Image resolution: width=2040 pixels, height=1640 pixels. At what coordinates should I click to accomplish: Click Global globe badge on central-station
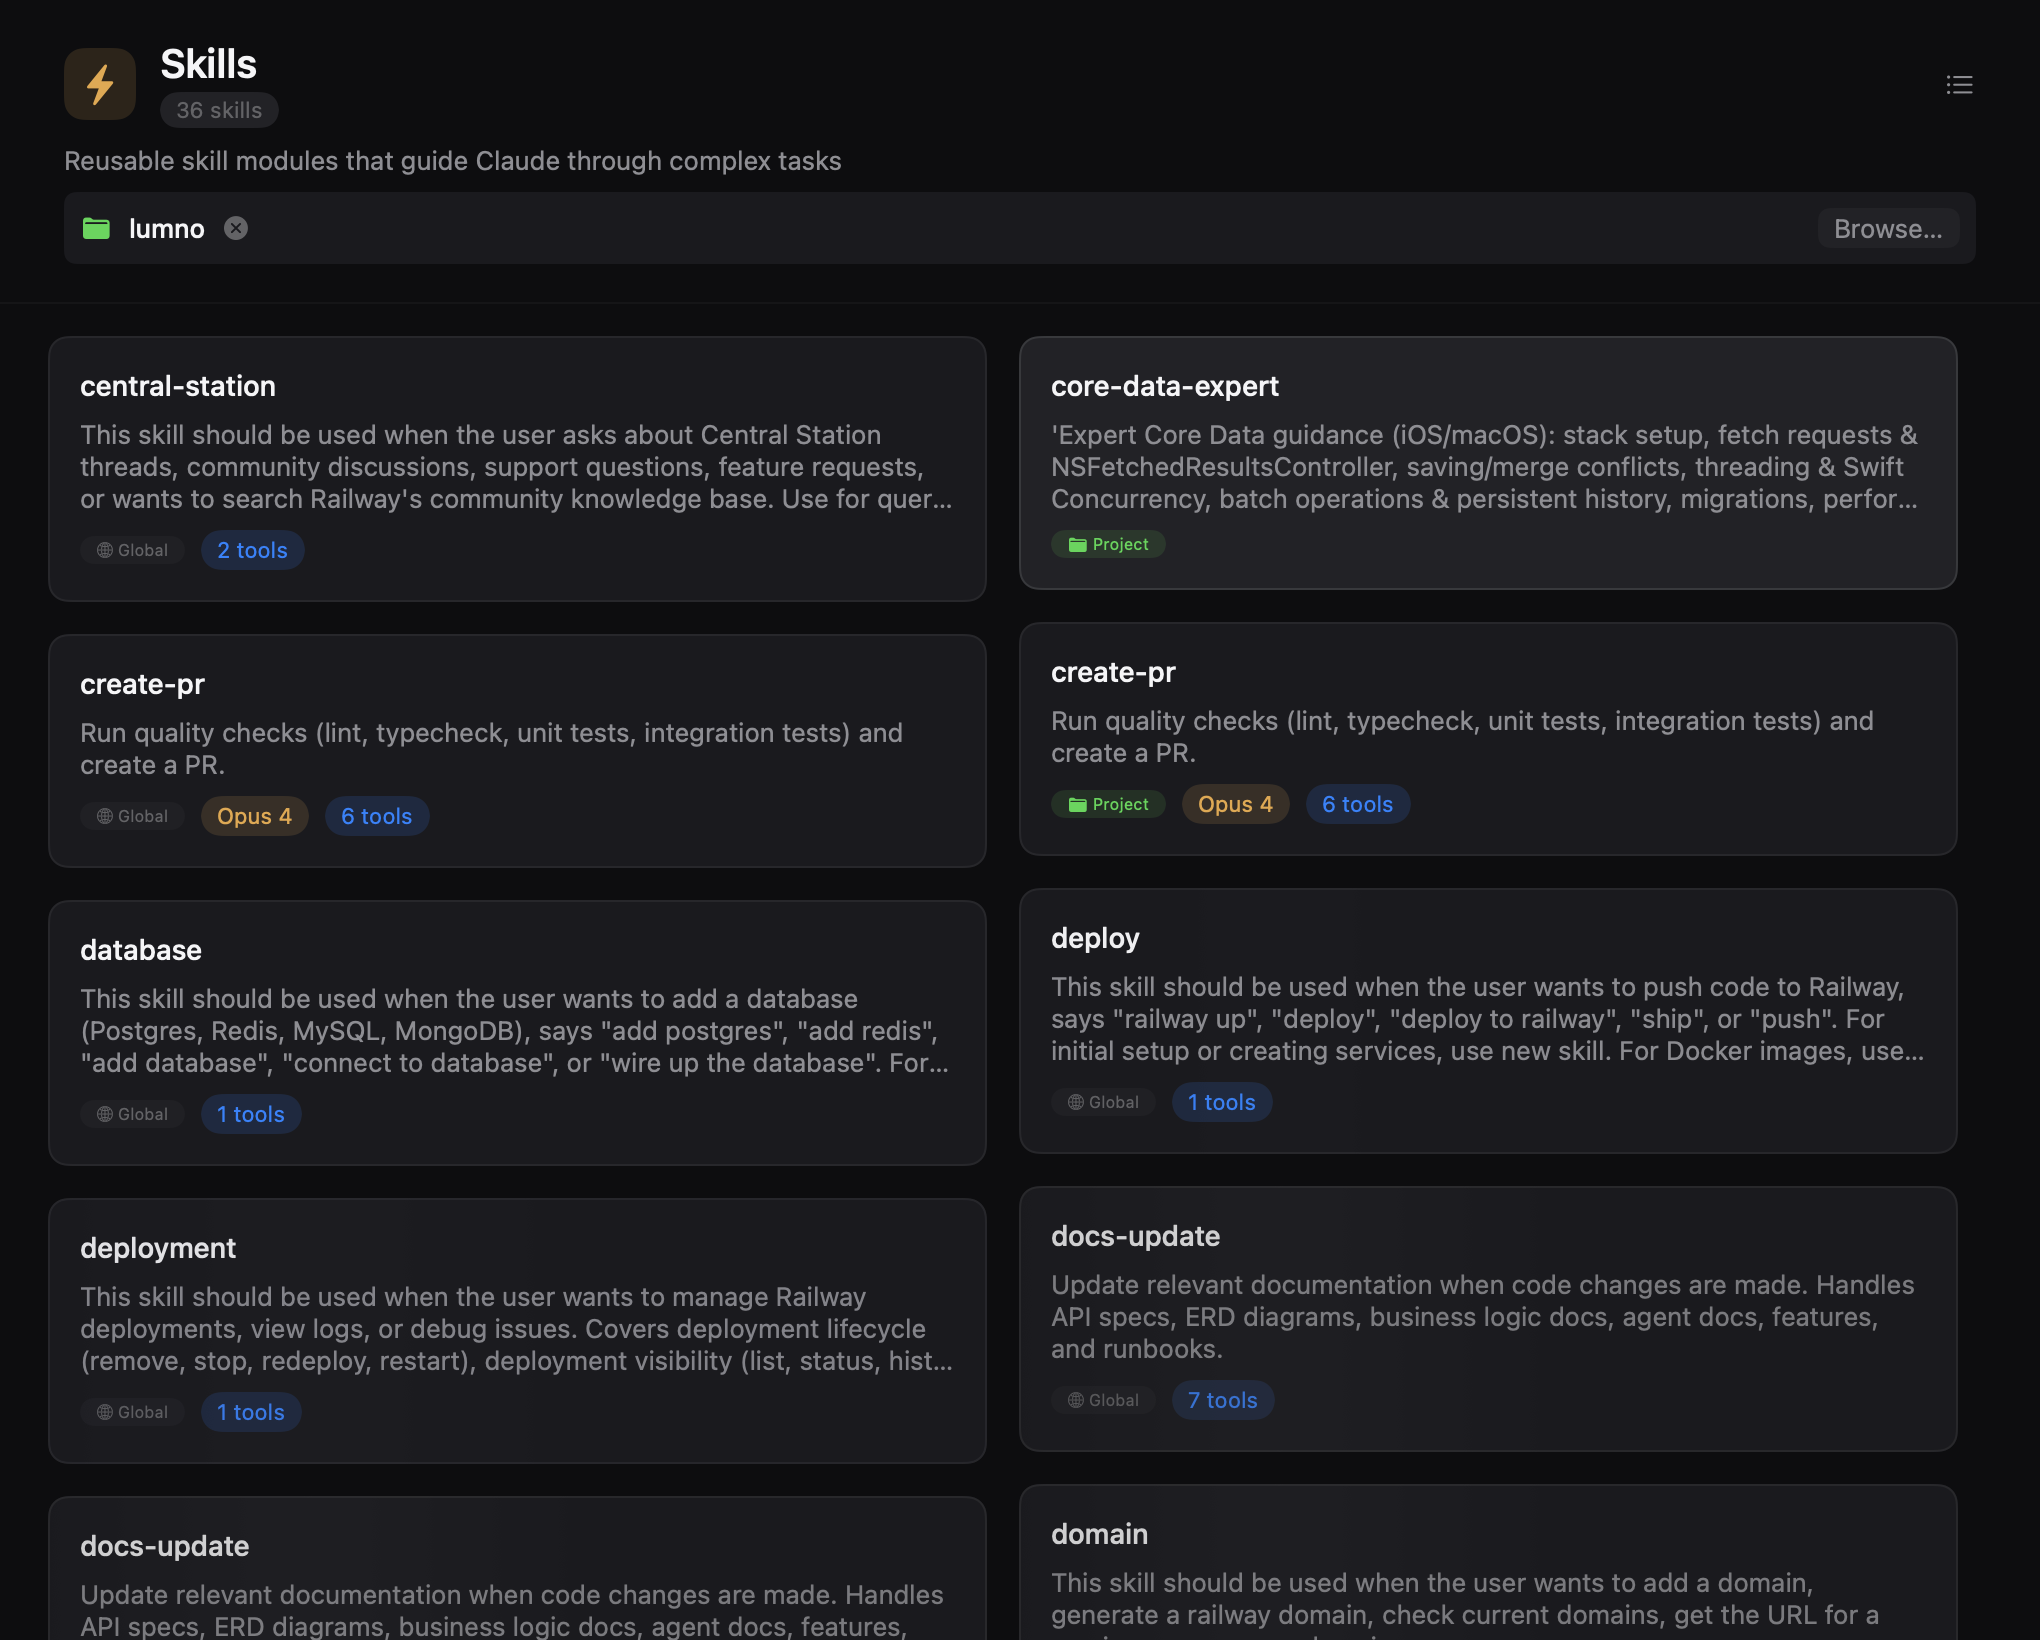132,550
